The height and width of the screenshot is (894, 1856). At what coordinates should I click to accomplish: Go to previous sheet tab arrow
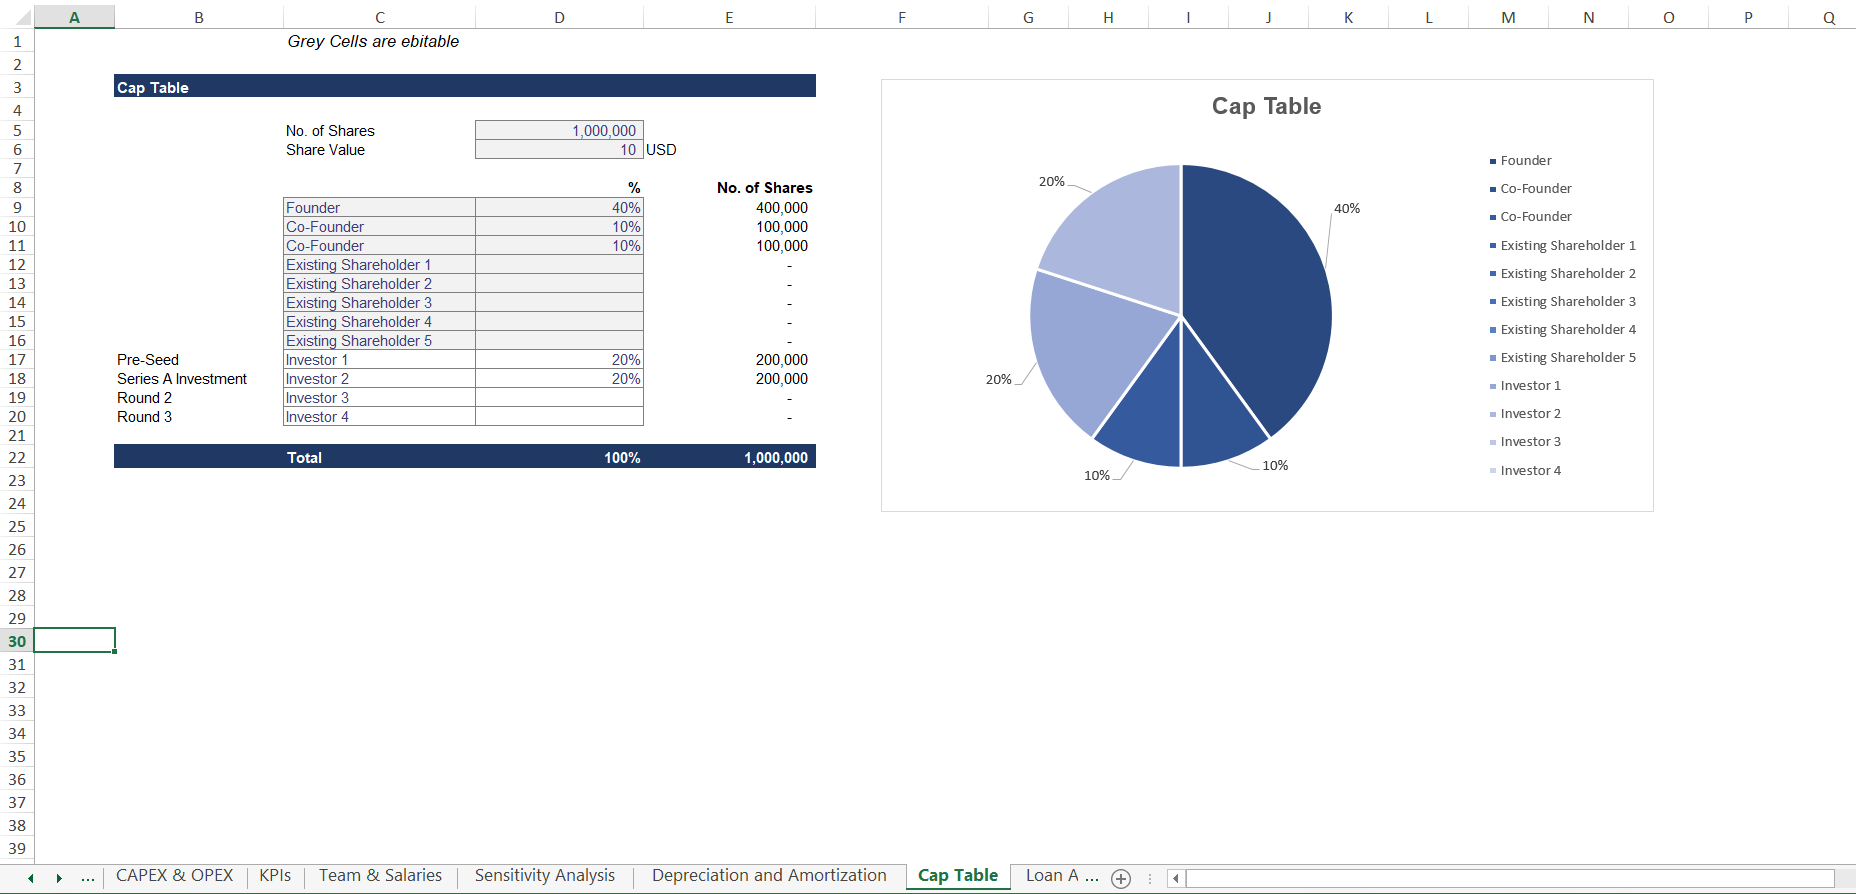(x=31, y=878)
